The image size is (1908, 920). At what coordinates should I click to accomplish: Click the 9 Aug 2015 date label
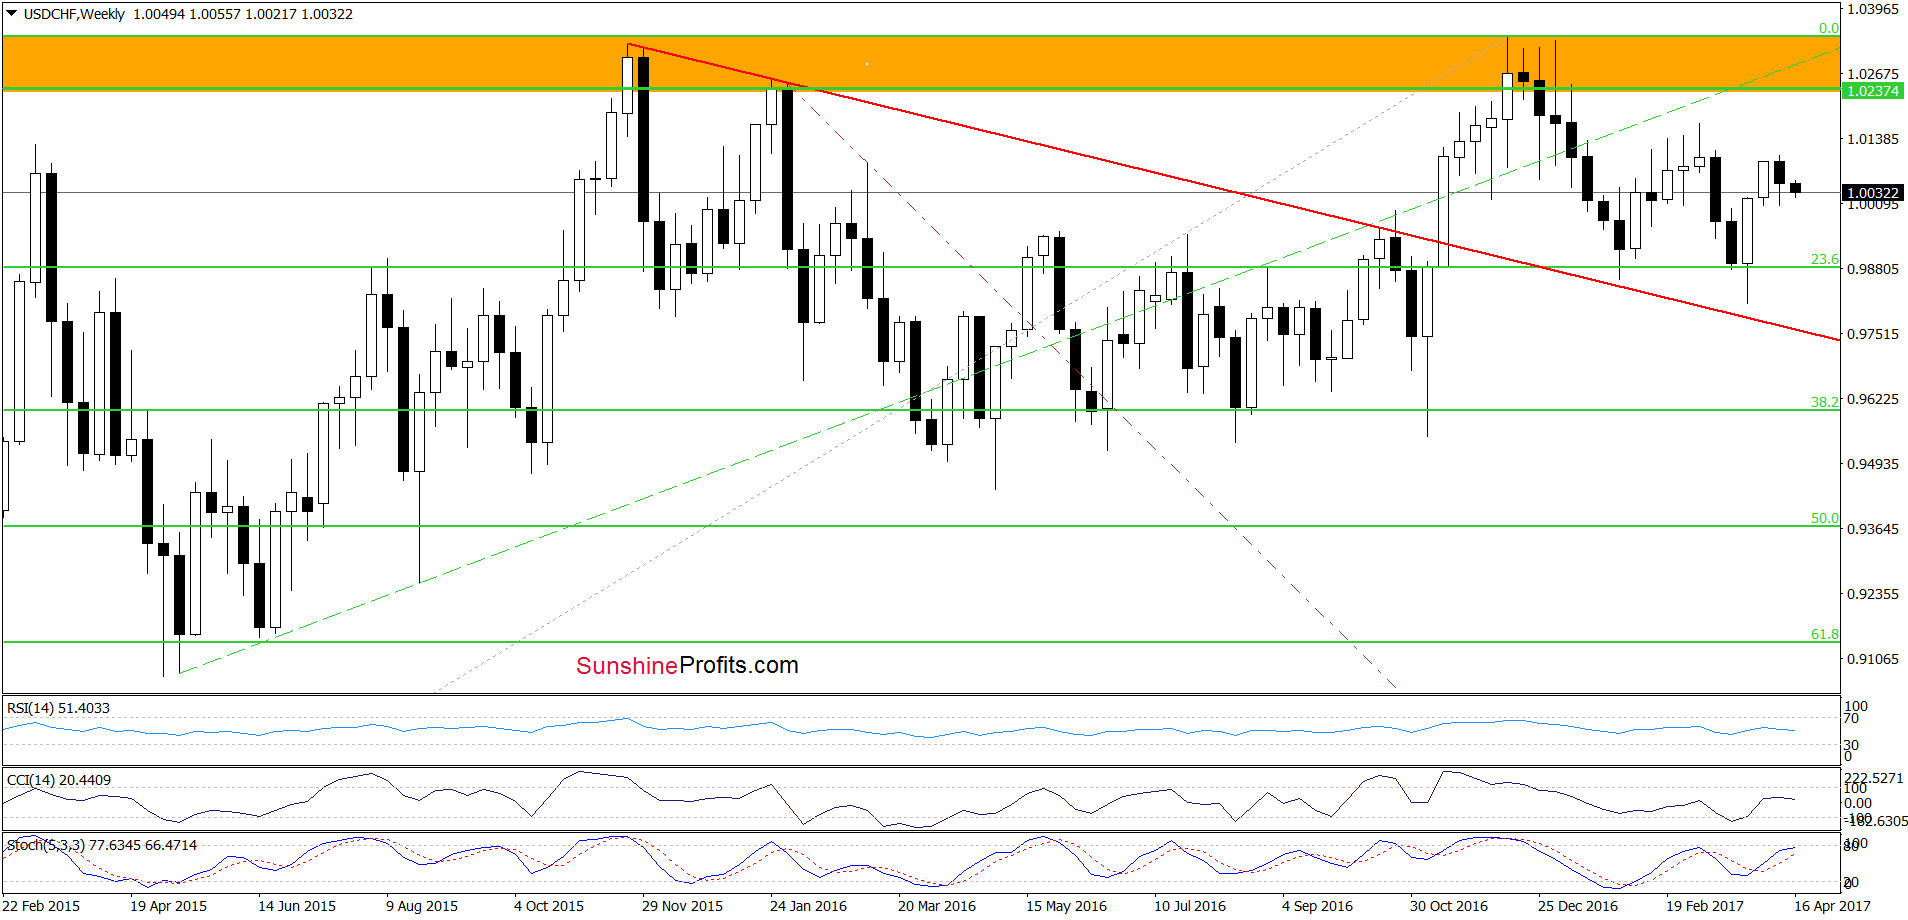click(x=422, y=906)
